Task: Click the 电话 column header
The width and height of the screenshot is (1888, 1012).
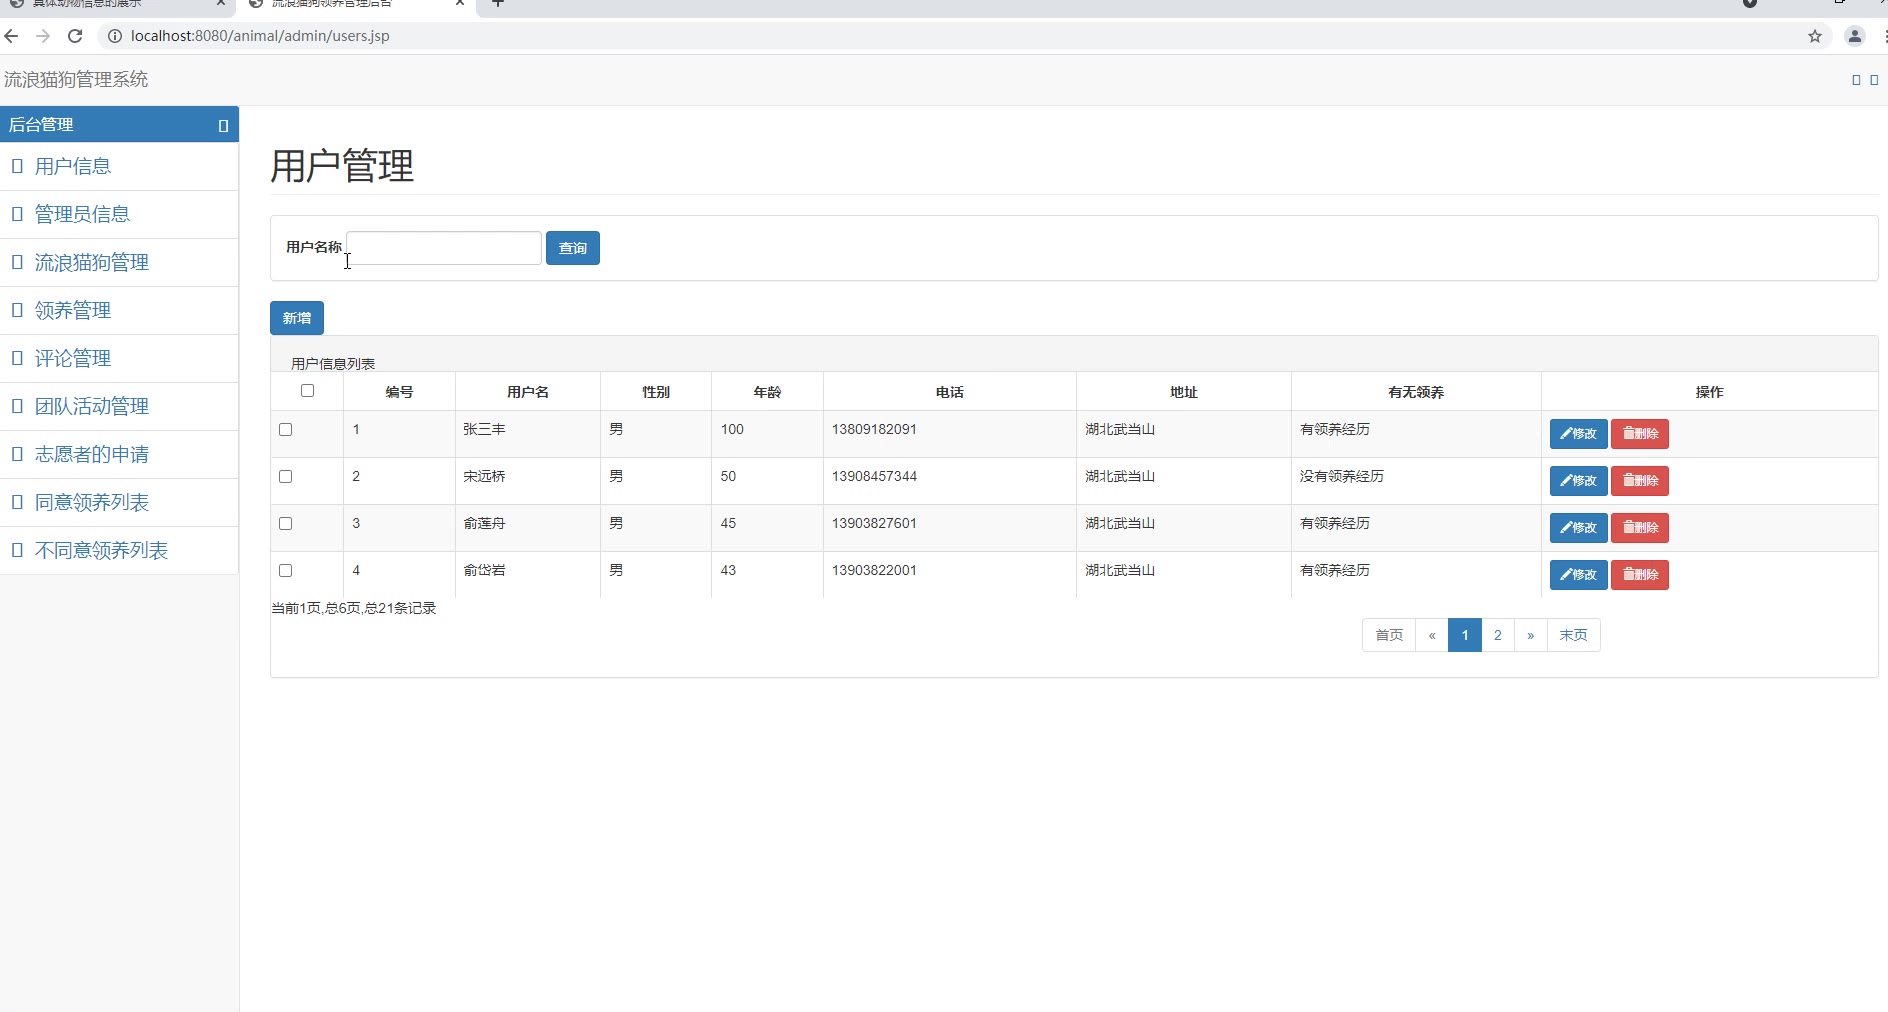Action: click(x=950, y=392)
